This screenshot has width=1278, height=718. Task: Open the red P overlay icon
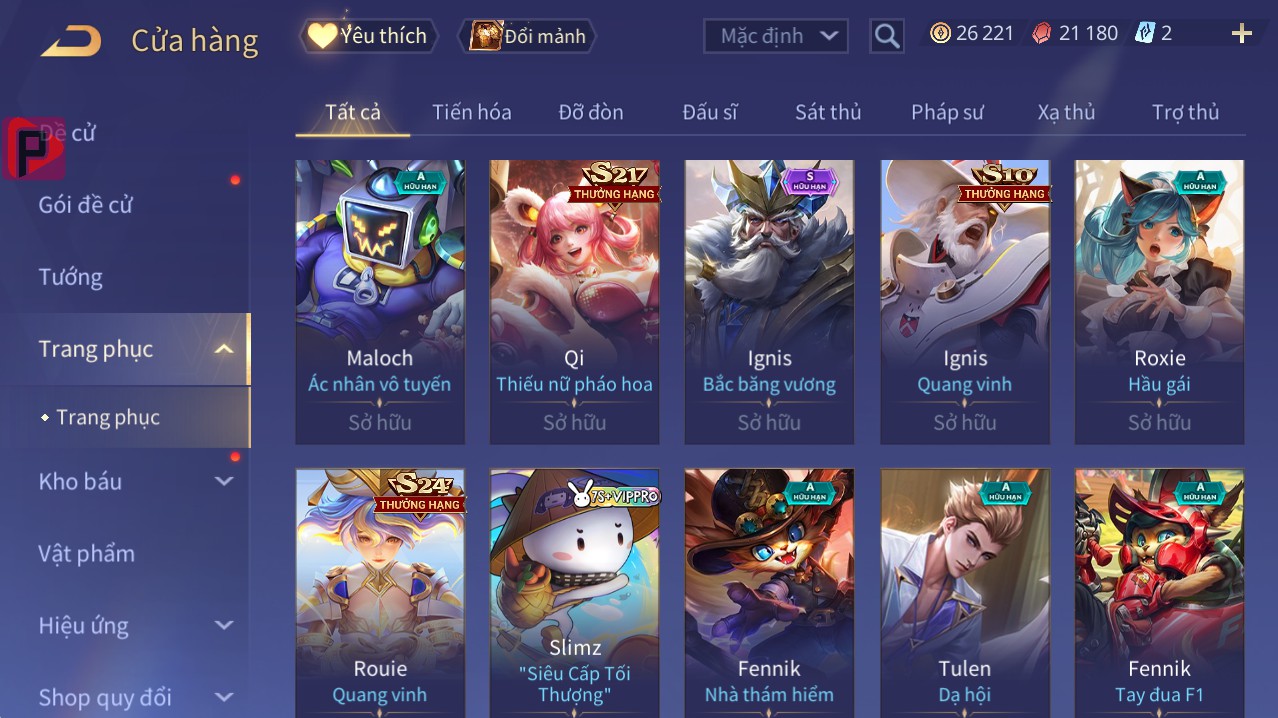pyautogui.click(x=33, y=148)
